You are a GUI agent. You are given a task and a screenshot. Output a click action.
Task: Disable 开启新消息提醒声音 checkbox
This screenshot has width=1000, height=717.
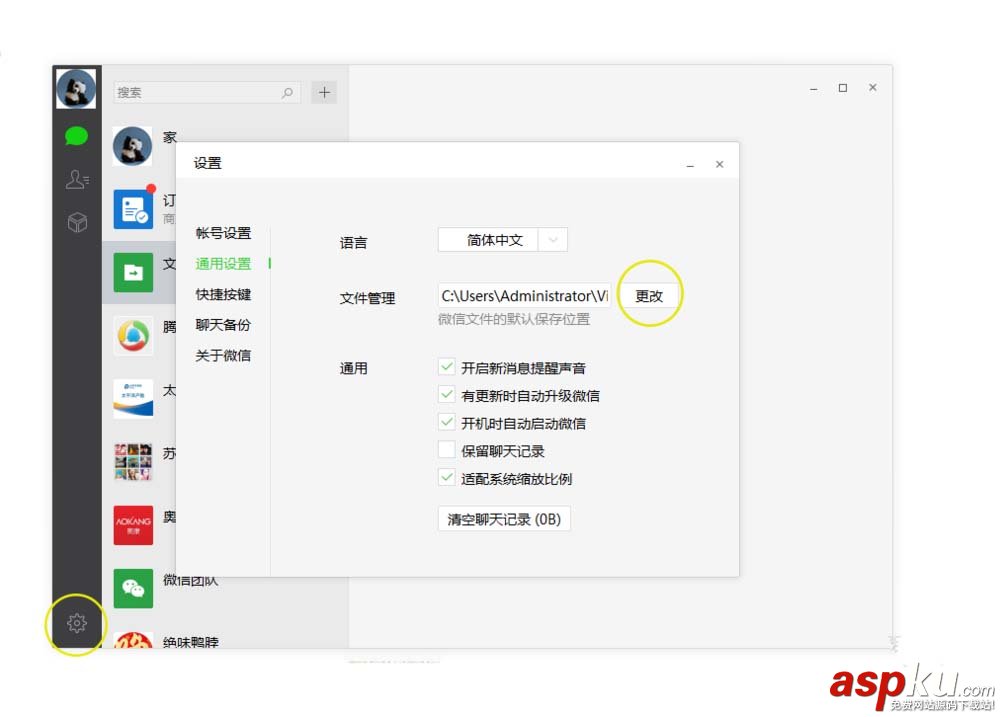tap(447, 366)
